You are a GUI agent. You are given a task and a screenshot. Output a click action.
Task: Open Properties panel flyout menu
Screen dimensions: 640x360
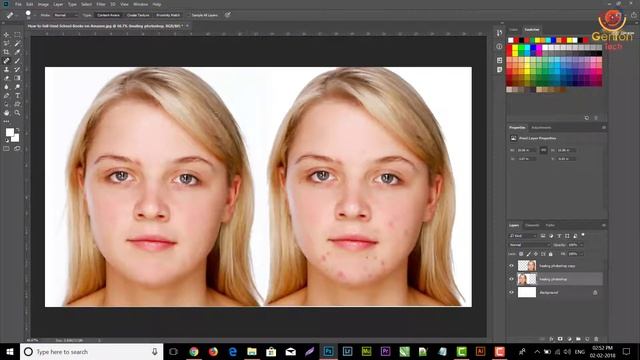click(603, 128)
